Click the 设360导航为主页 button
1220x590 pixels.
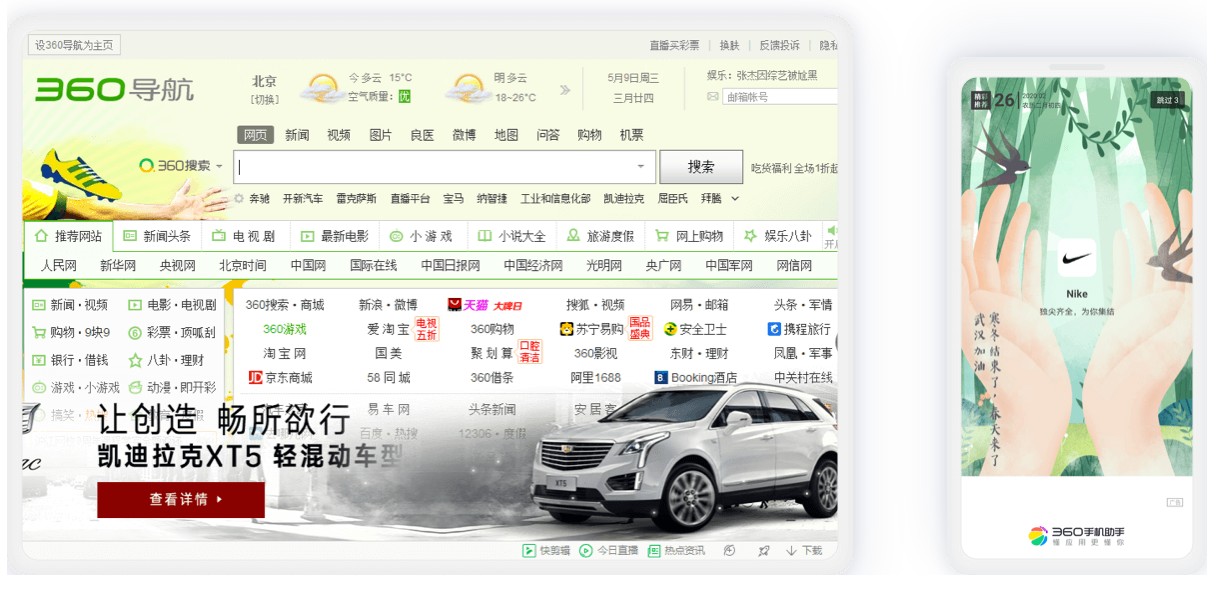click(x=75, y=45)
